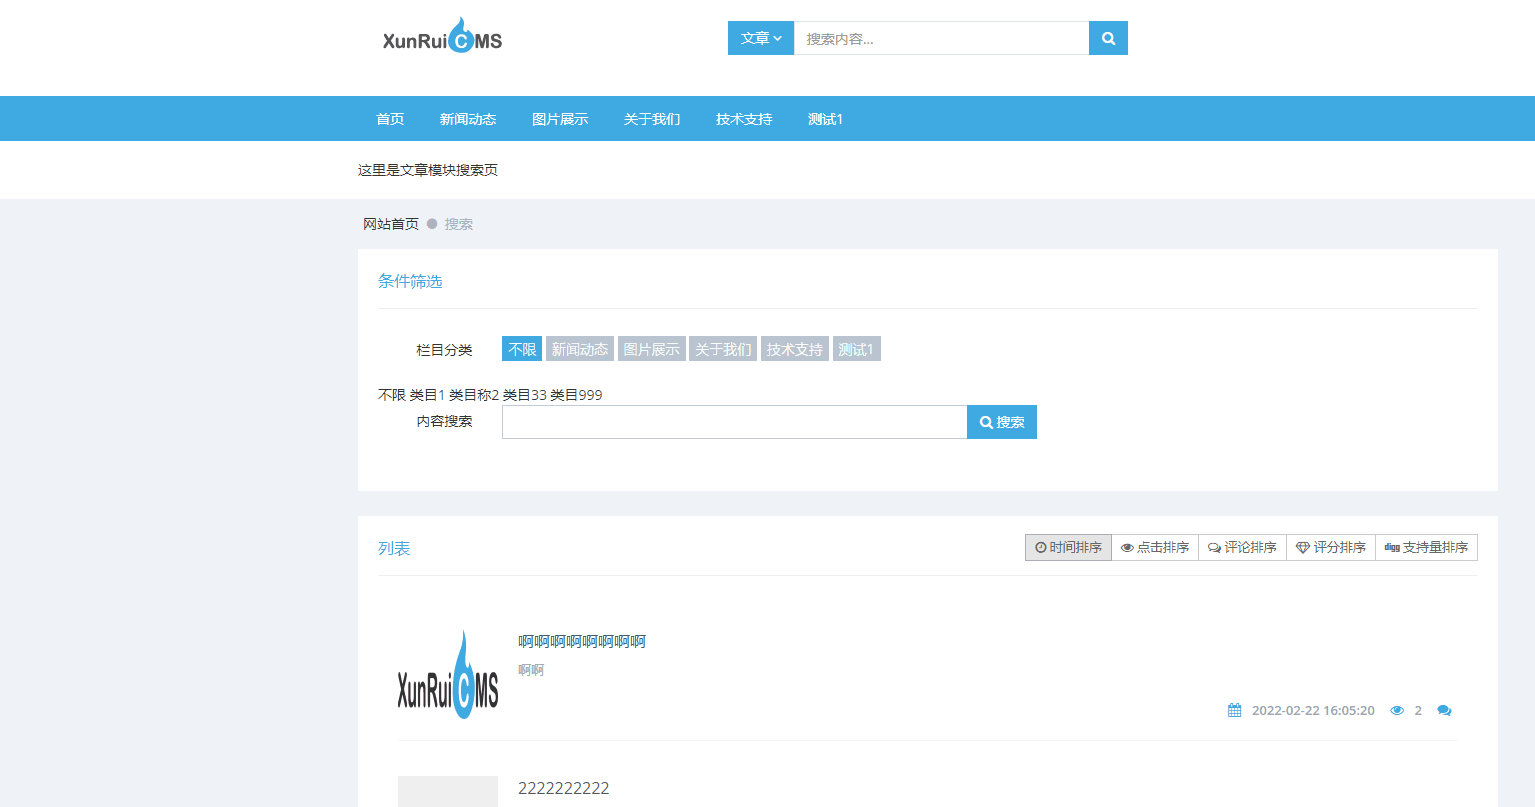Image resolution: width=1535 pixels, height=807 pixels.
Task: Click the eye views icon in the 啊啊啊啊啊啊啊啊 row
Action: (x=1397, y=711)
